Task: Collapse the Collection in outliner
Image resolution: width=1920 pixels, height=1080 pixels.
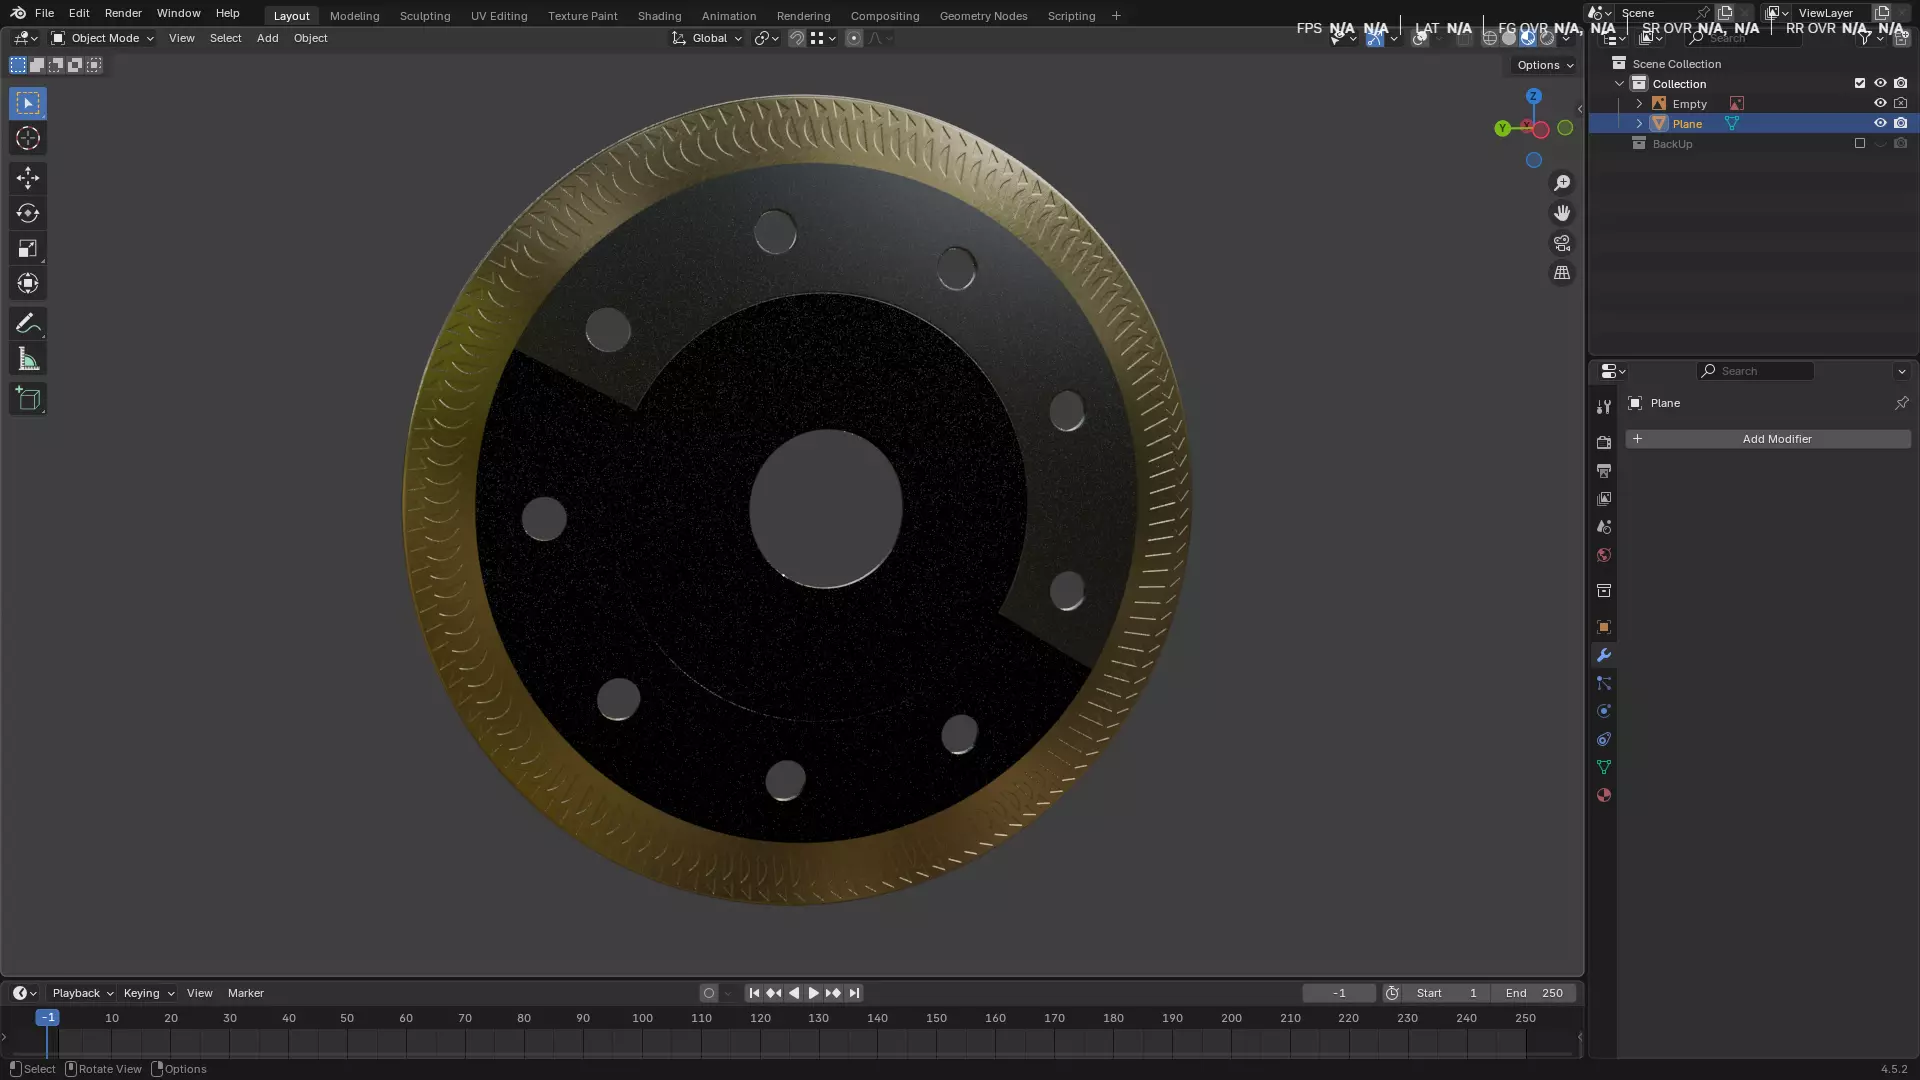Action: coord(1619,83)
